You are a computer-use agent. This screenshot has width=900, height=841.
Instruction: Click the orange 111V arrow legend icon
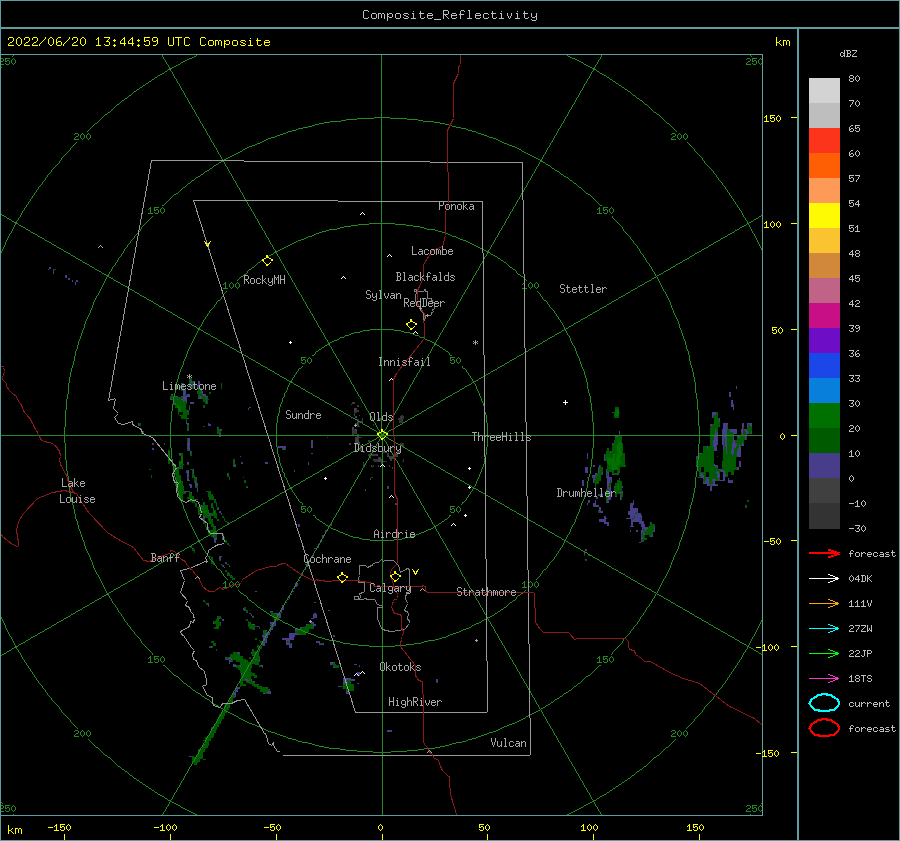click(824, 603)
